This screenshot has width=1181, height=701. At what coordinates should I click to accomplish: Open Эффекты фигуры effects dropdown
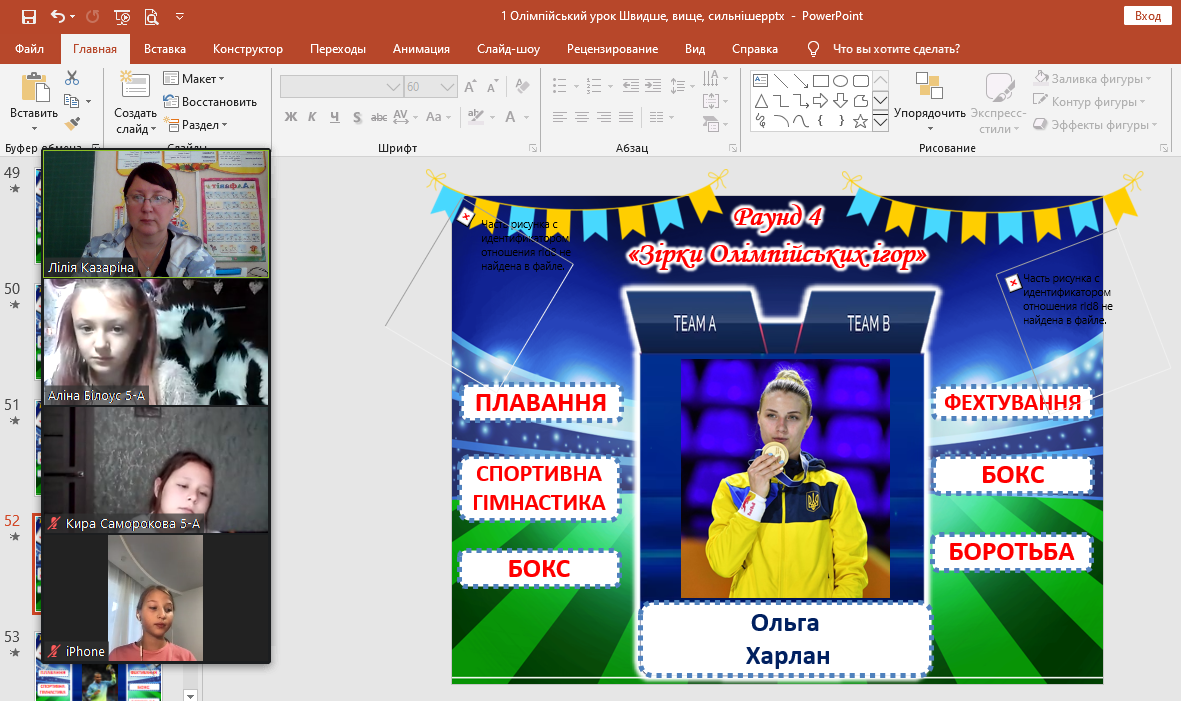coord(1095,125)
